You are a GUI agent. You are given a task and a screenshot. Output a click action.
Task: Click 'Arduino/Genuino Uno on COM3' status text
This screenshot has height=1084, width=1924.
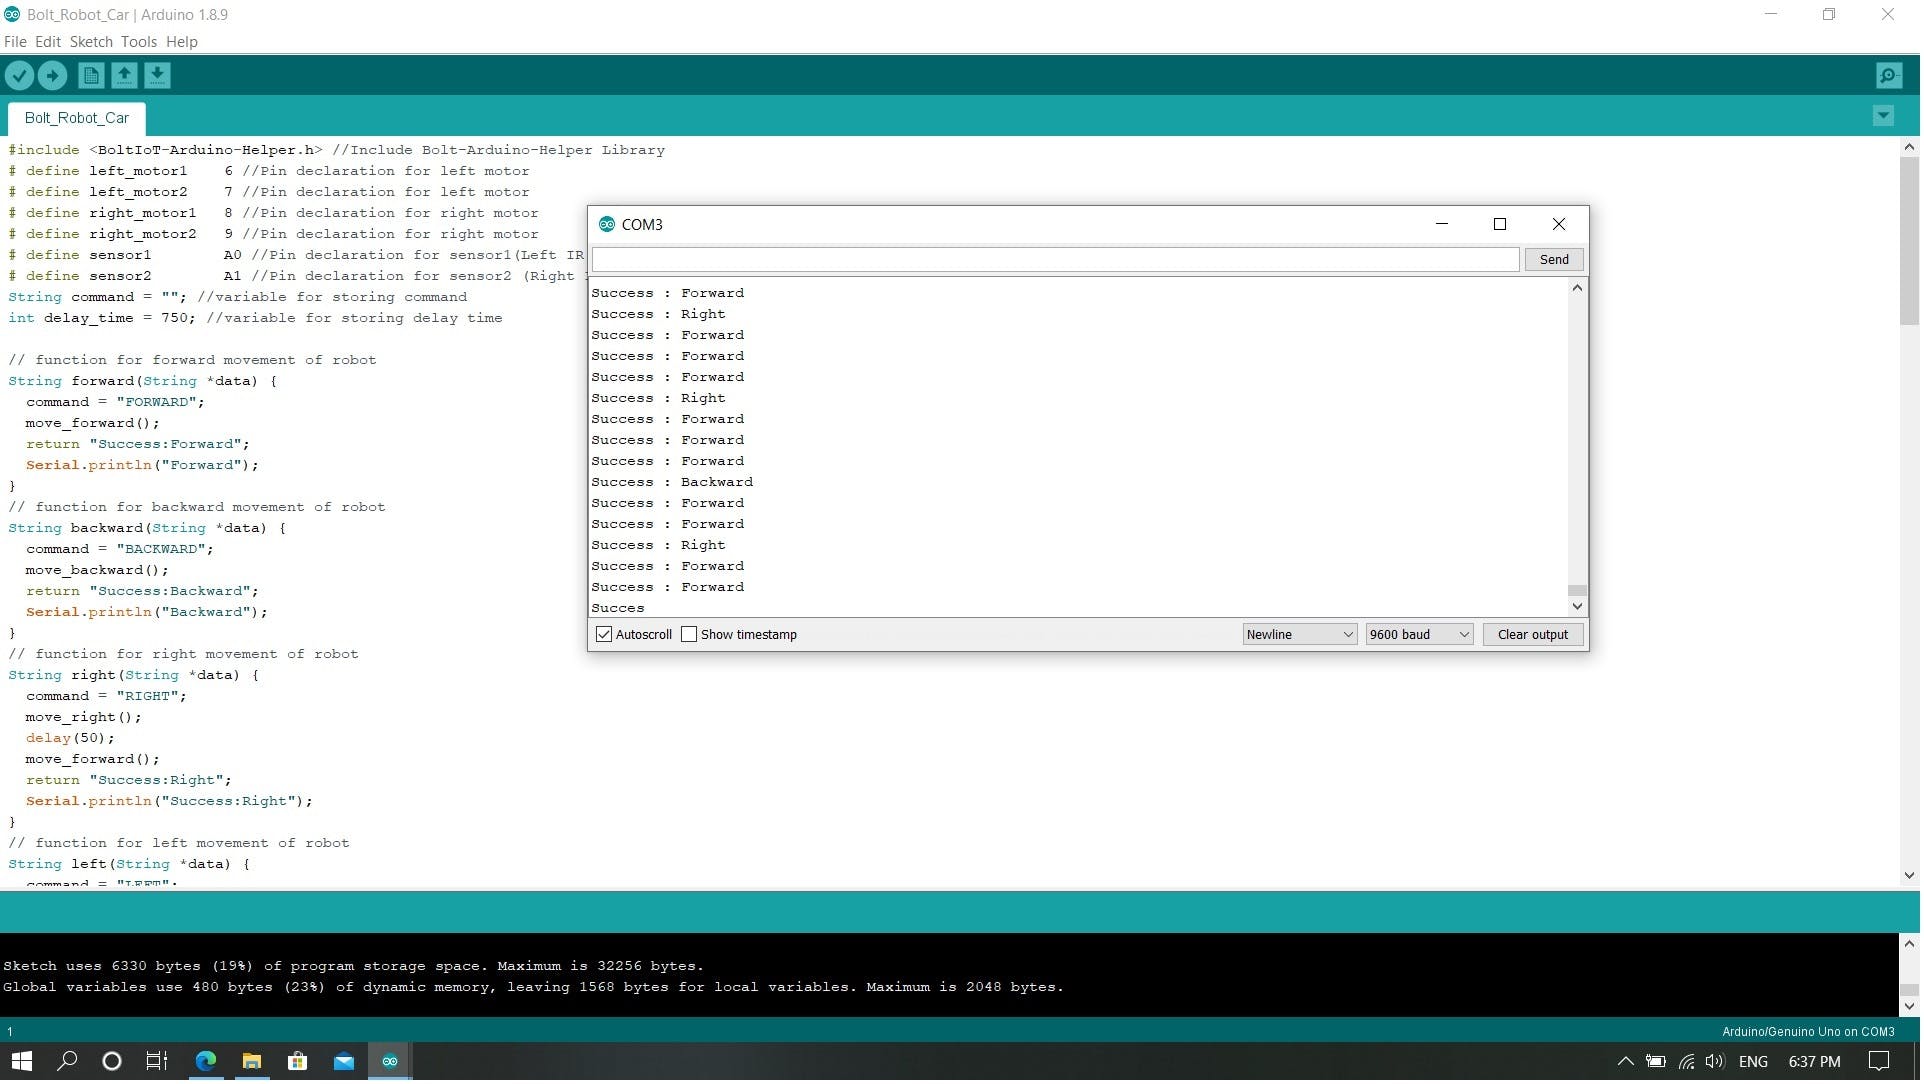[x=1808, y=1032]
